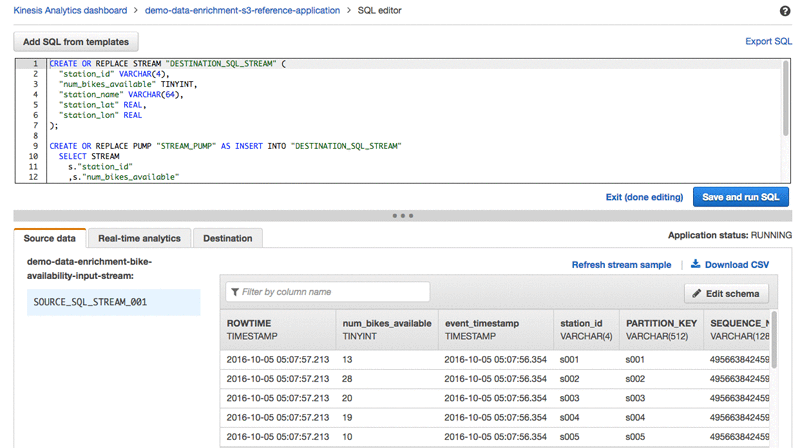This screenshot has height=448, width=800.
Task: Open the help question mark icon
Action: point(785,11)
